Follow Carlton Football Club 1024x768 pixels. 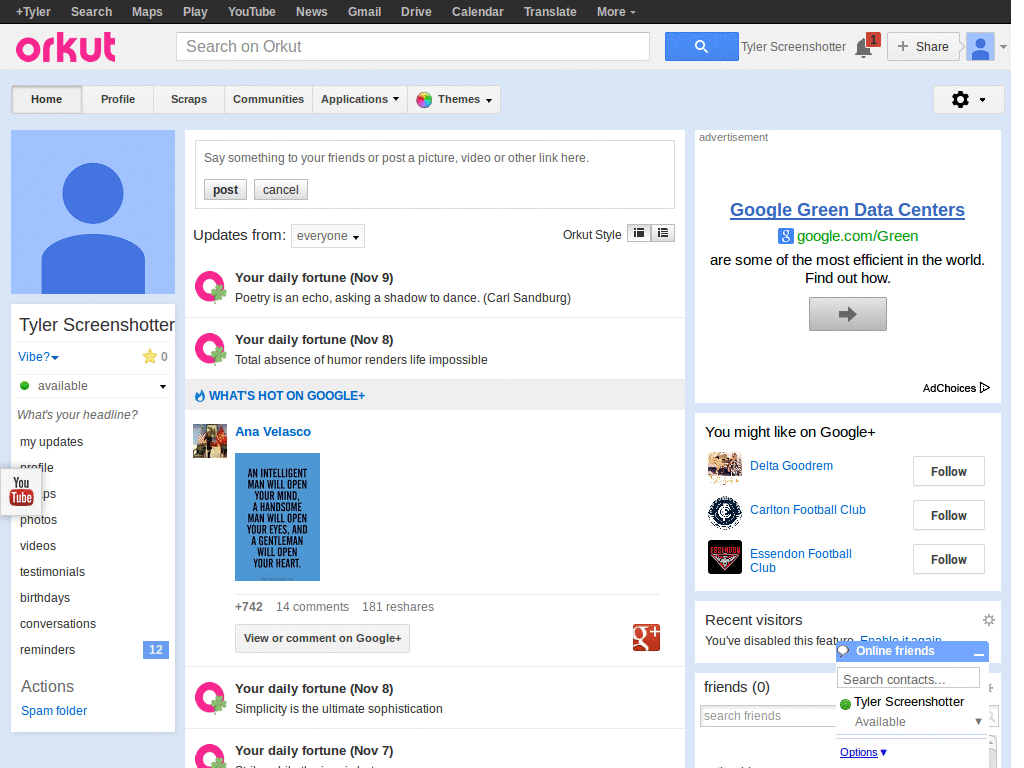tap(948, 515)
